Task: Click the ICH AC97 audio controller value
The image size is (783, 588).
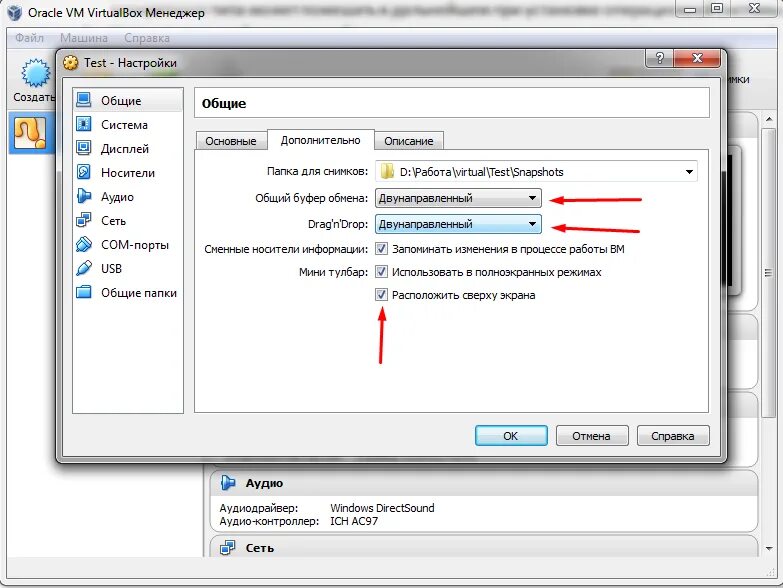Action: (x=354, y=521)
